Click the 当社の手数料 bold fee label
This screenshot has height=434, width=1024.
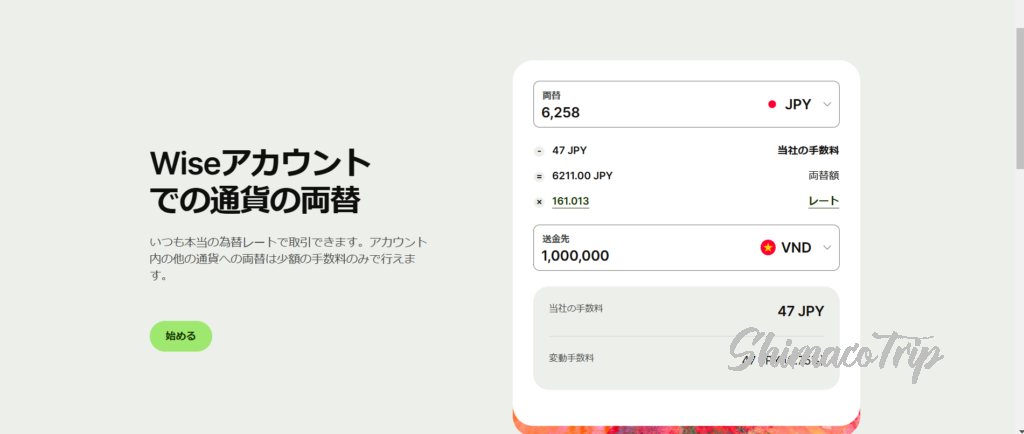click(x=807, y=151)
